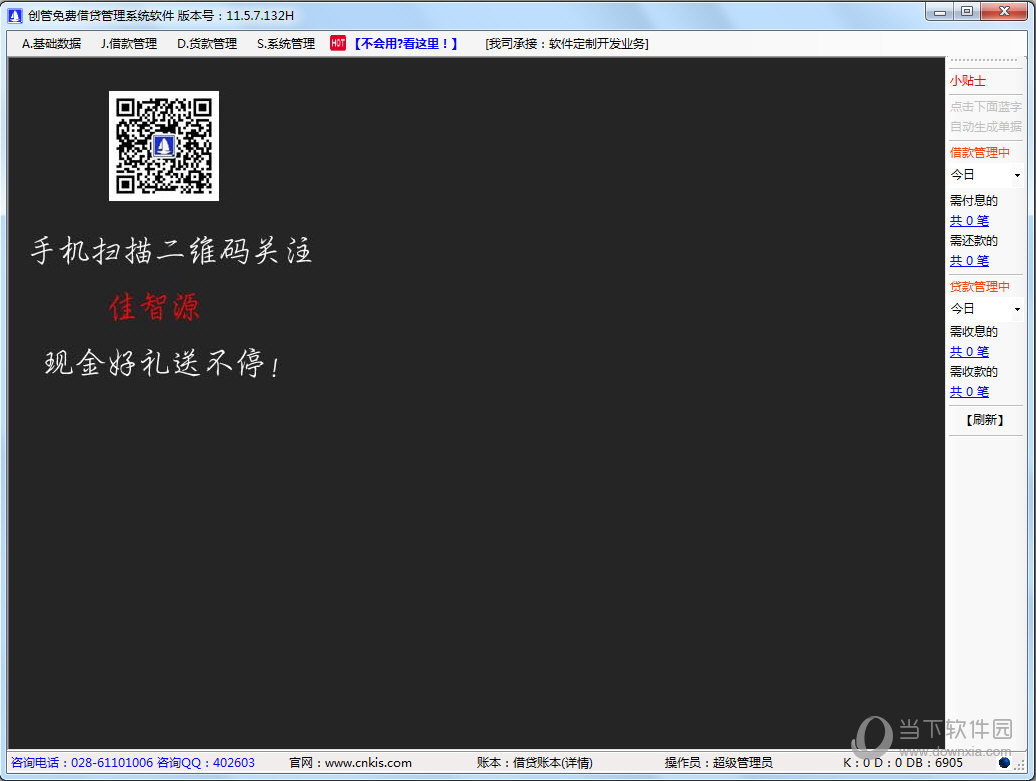This screenshot has height=781, width=1036.
Task: Open the 共 0 笔 link under 需付息的
Action: coord(969,221)
